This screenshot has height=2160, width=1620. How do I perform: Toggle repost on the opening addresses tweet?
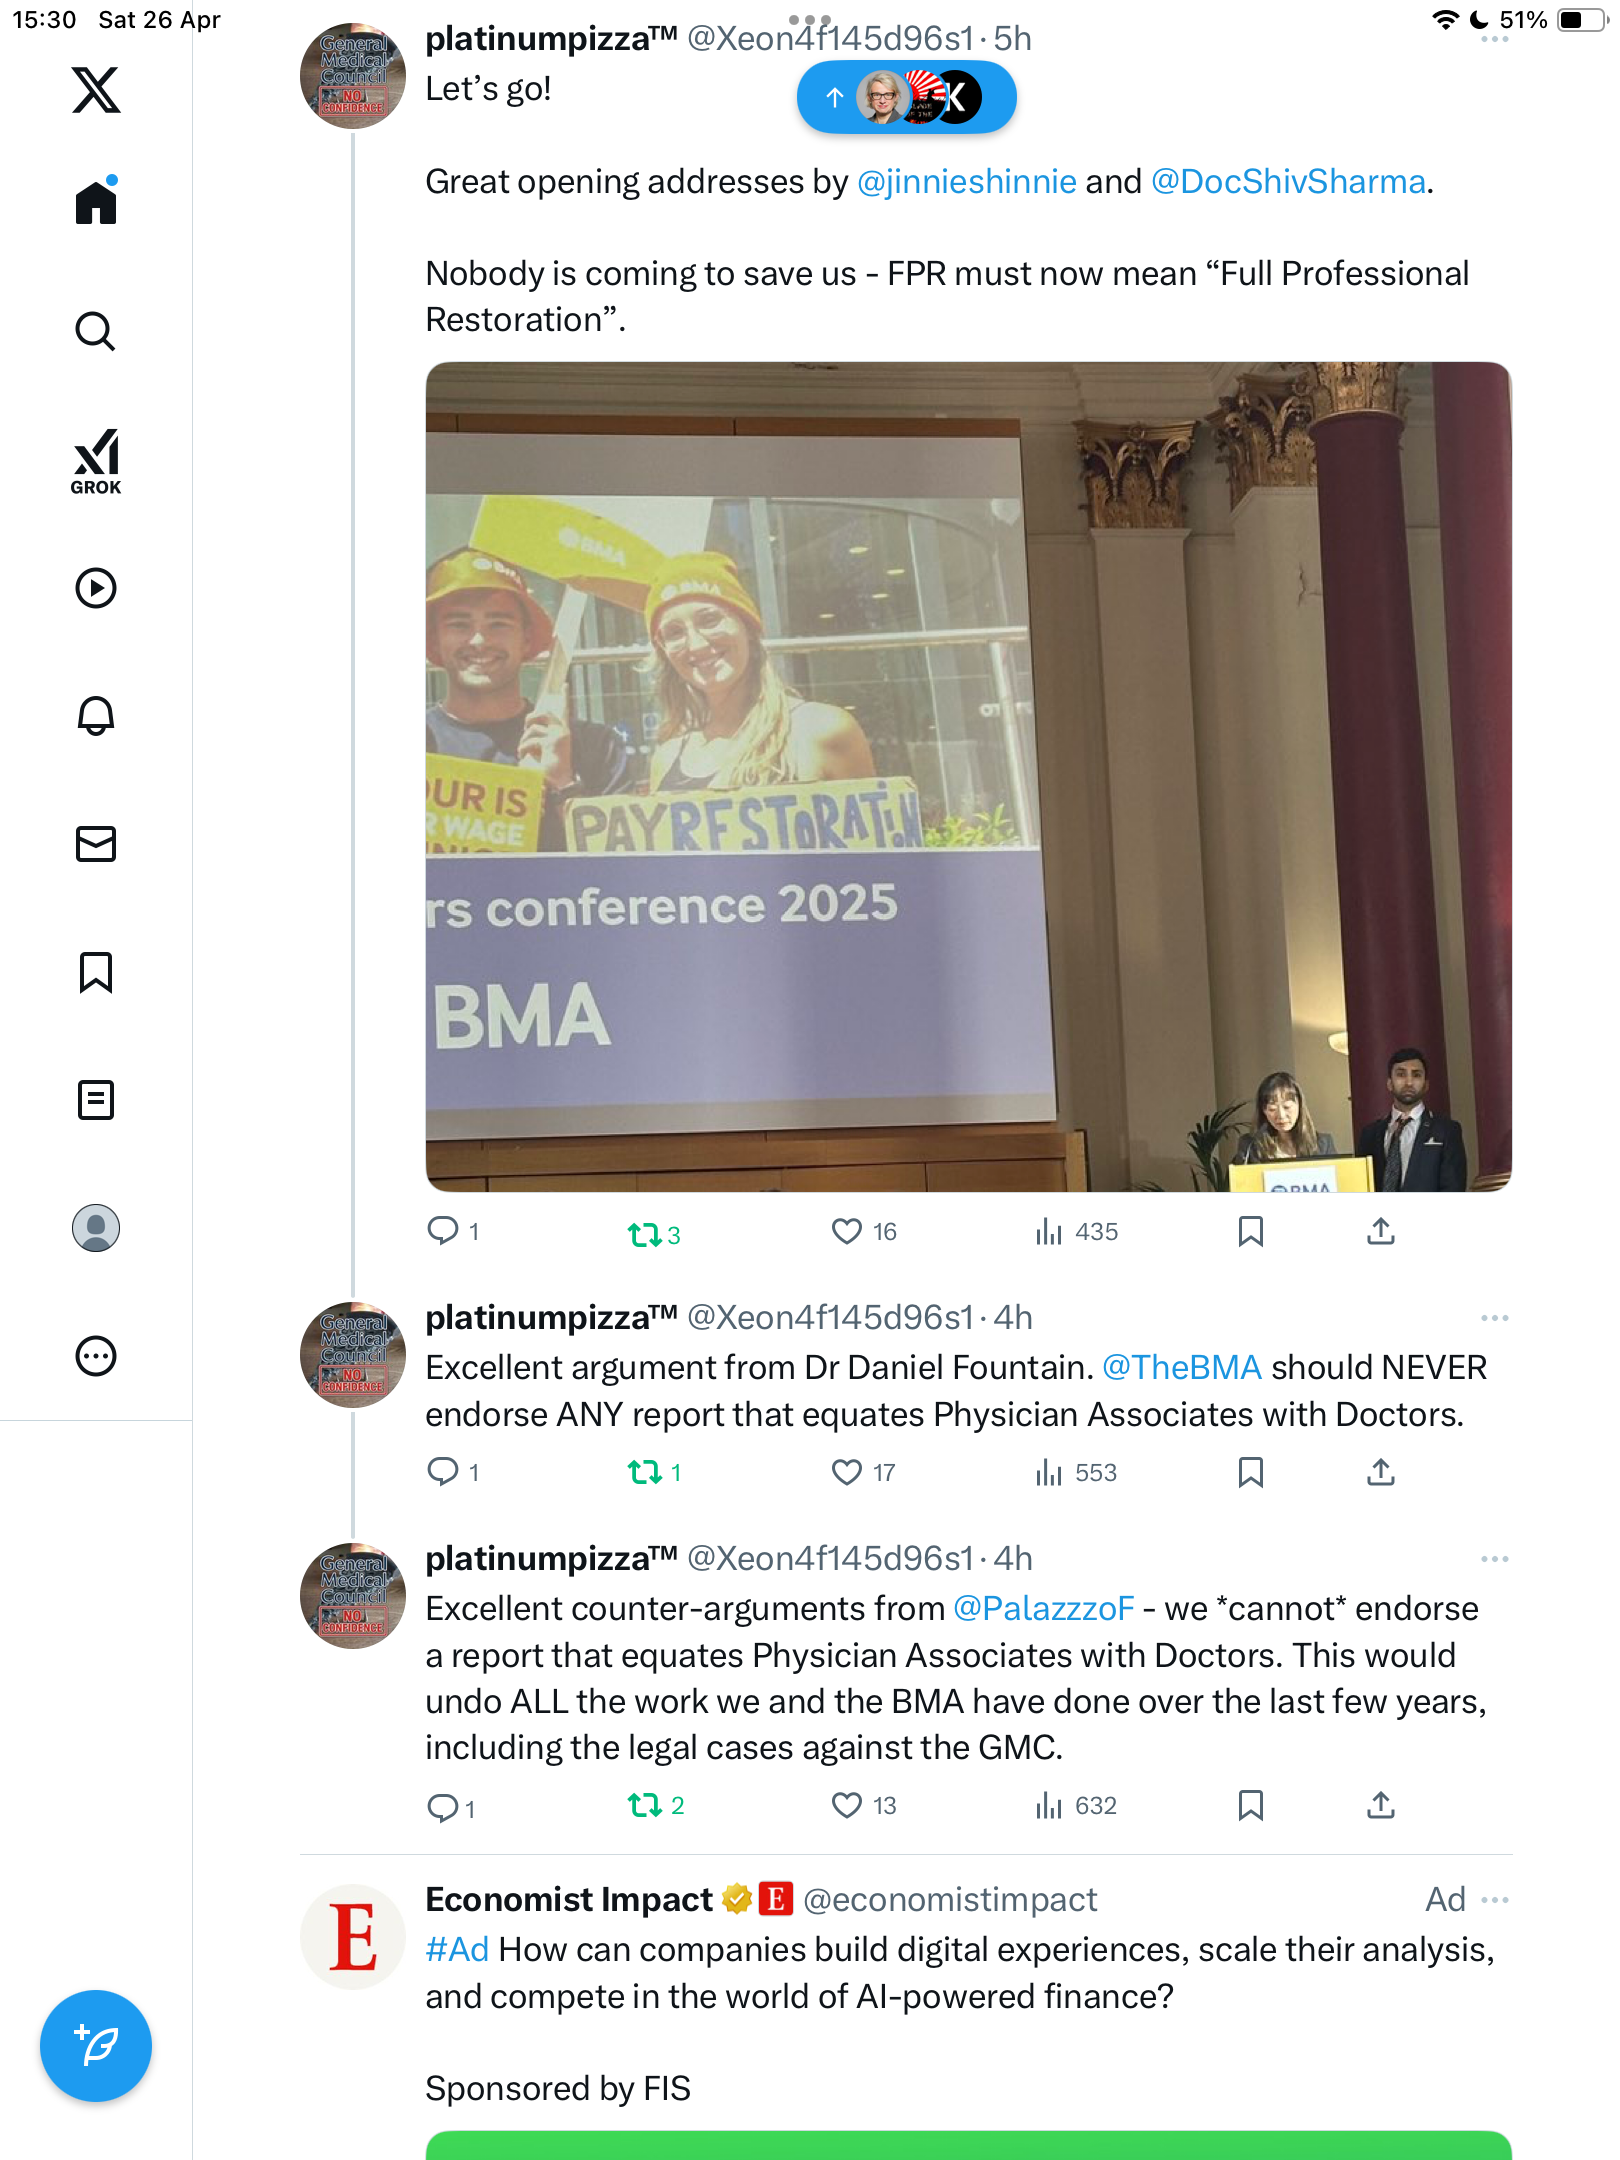[645, 1234]
